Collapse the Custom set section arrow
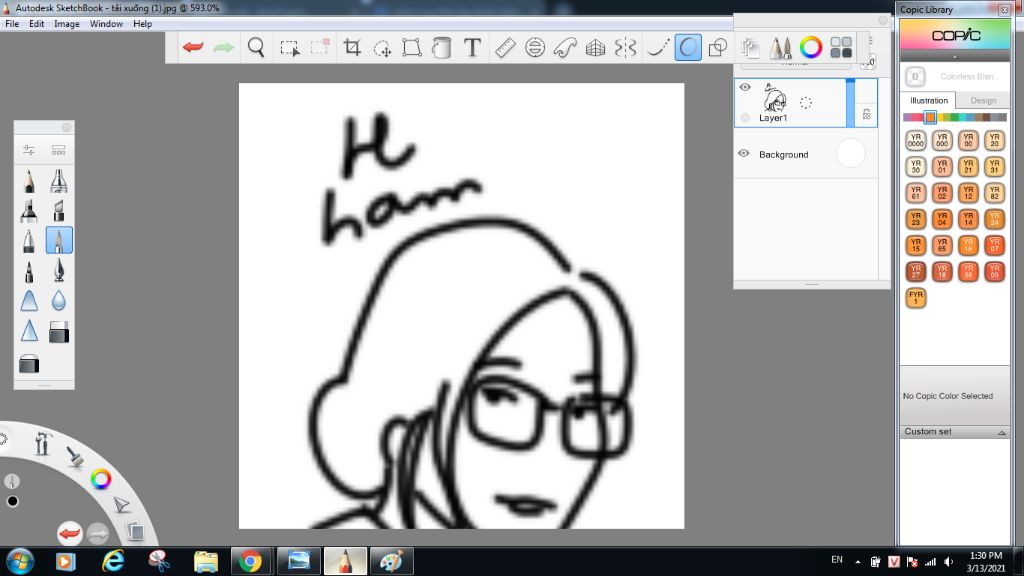Screen dimensions: 1024x576 point(1001,432)
